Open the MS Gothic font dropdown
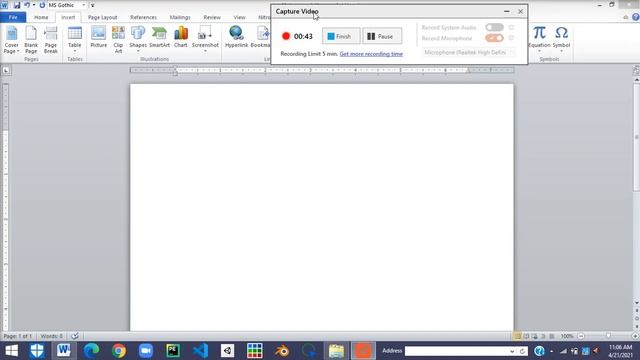The height and width of the screenshot is (360, 640). (84, 5)
